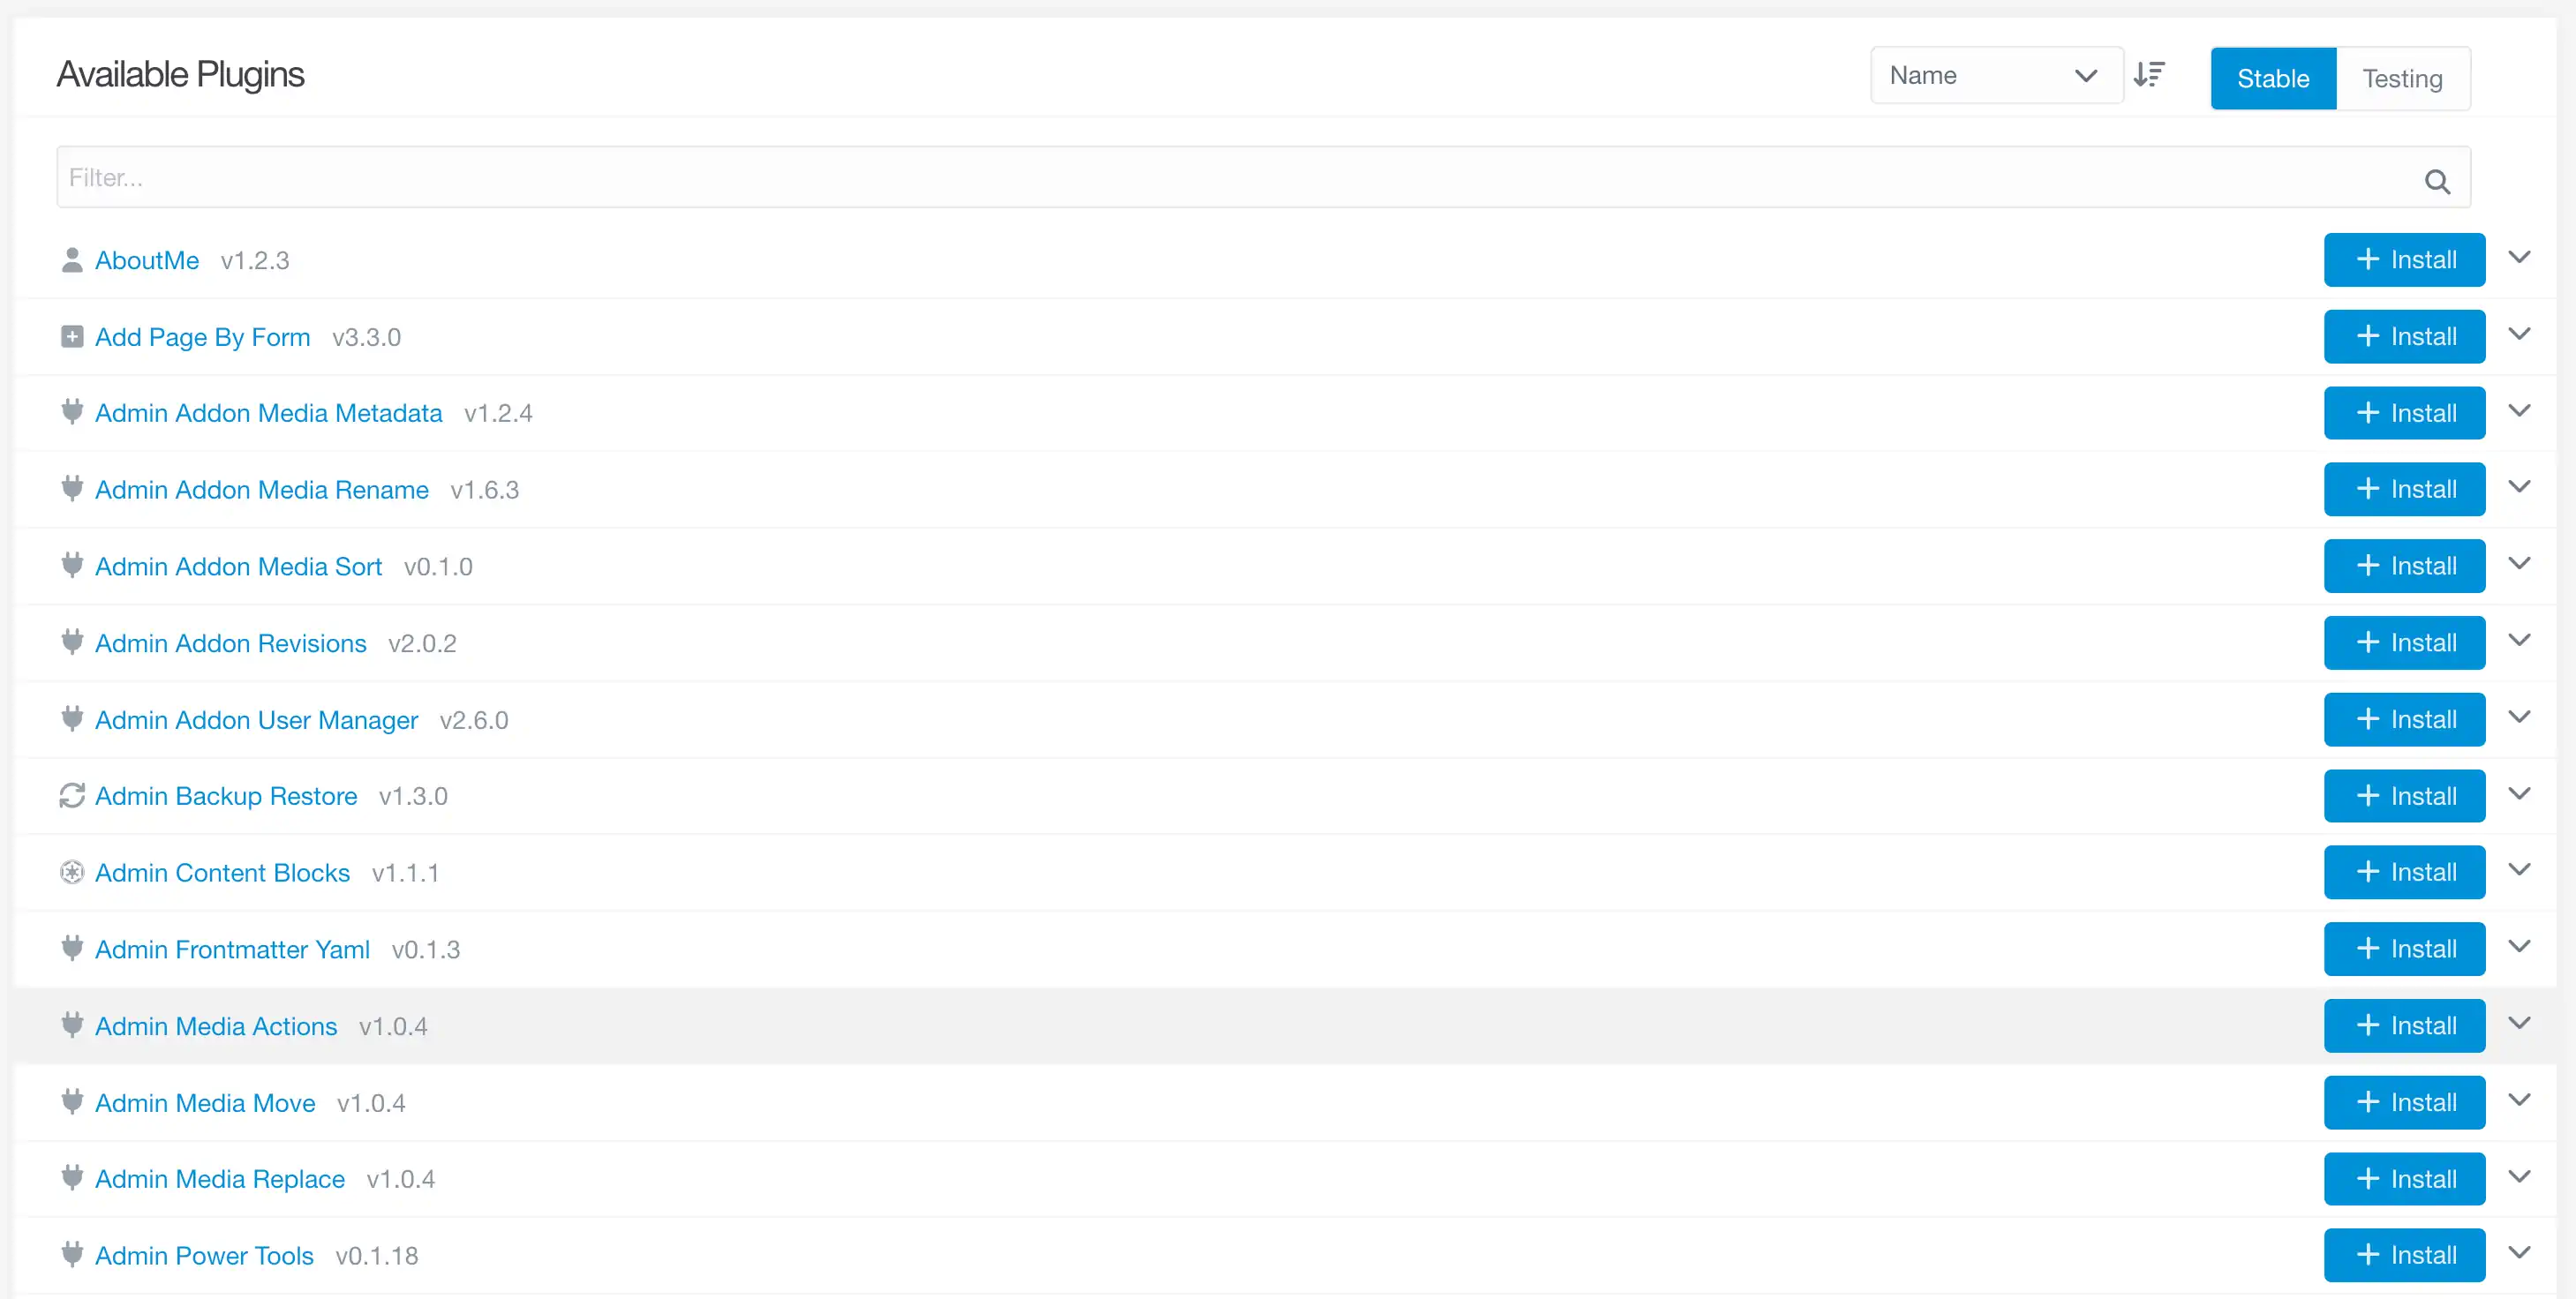Click the badge icon next to Admin Content Blocks

click(x=71, y=872)
